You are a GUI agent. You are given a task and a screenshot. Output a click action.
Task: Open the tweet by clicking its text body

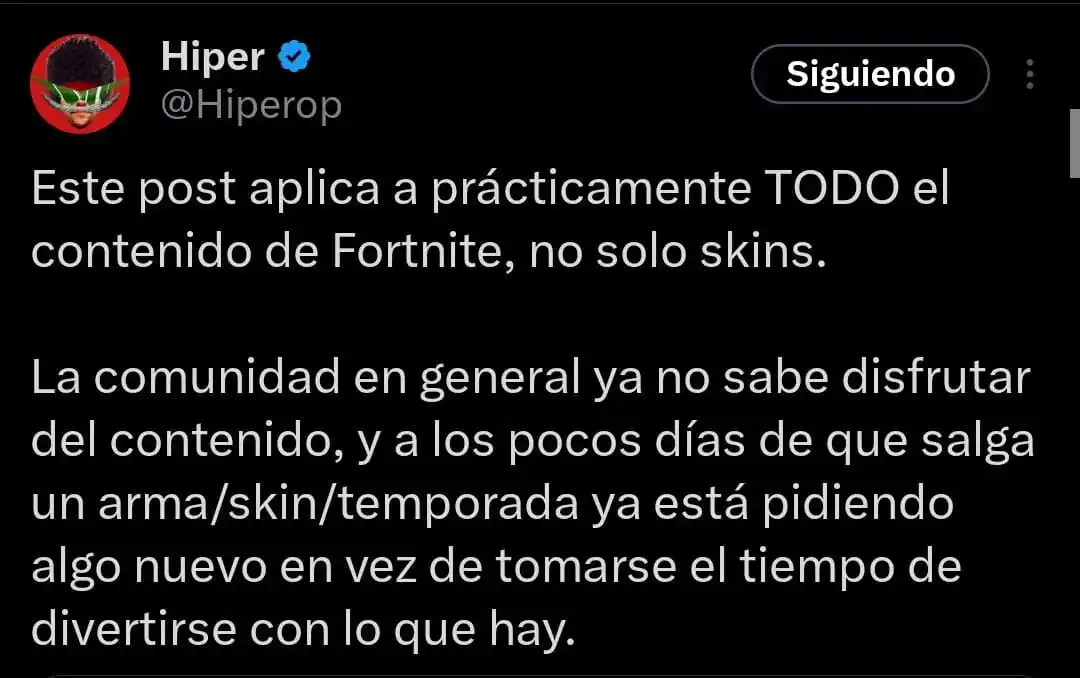[500, 440]
